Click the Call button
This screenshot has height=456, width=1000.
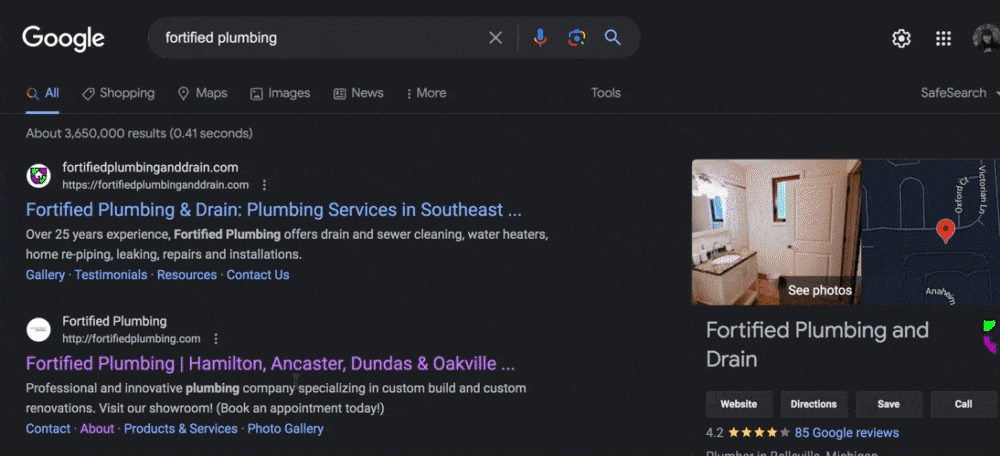pos(963,404)
